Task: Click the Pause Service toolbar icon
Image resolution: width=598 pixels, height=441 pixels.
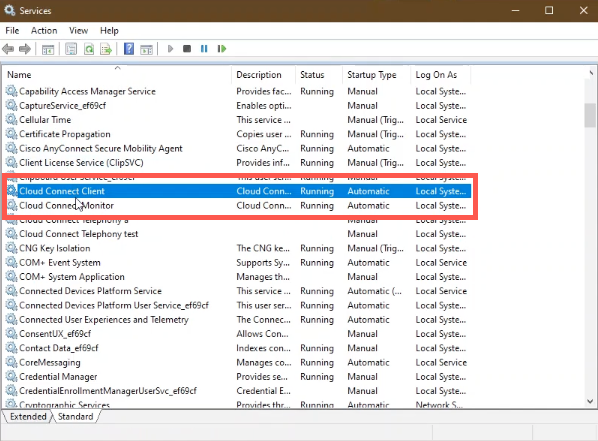Action: (204, 49)
